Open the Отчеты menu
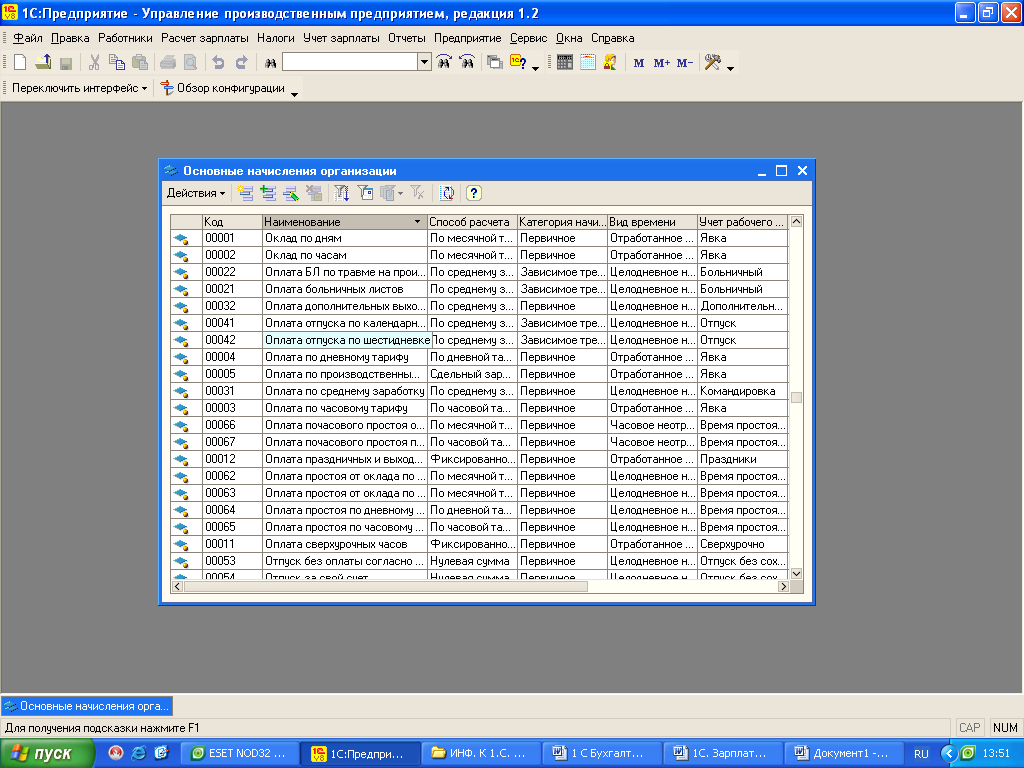 (407, 38)
